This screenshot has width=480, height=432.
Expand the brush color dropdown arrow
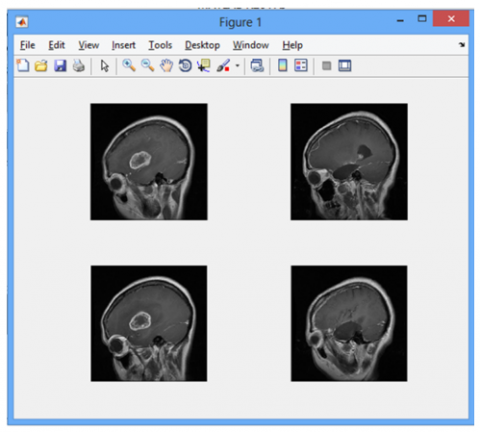pyautogui.click(x=237, y=66)
